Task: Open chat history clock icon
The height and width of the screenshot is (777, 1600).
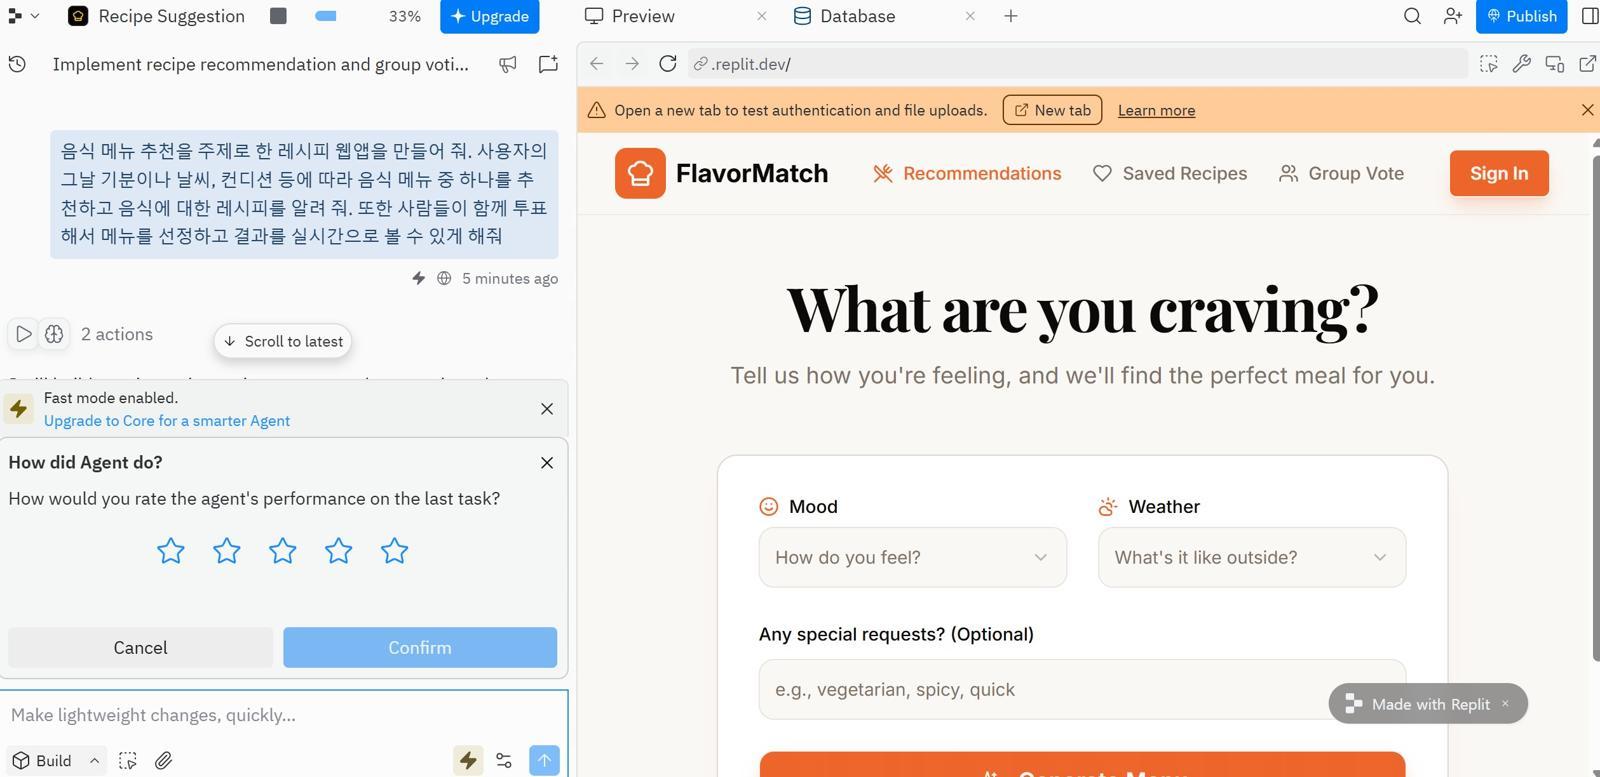Action: [17, 64]
